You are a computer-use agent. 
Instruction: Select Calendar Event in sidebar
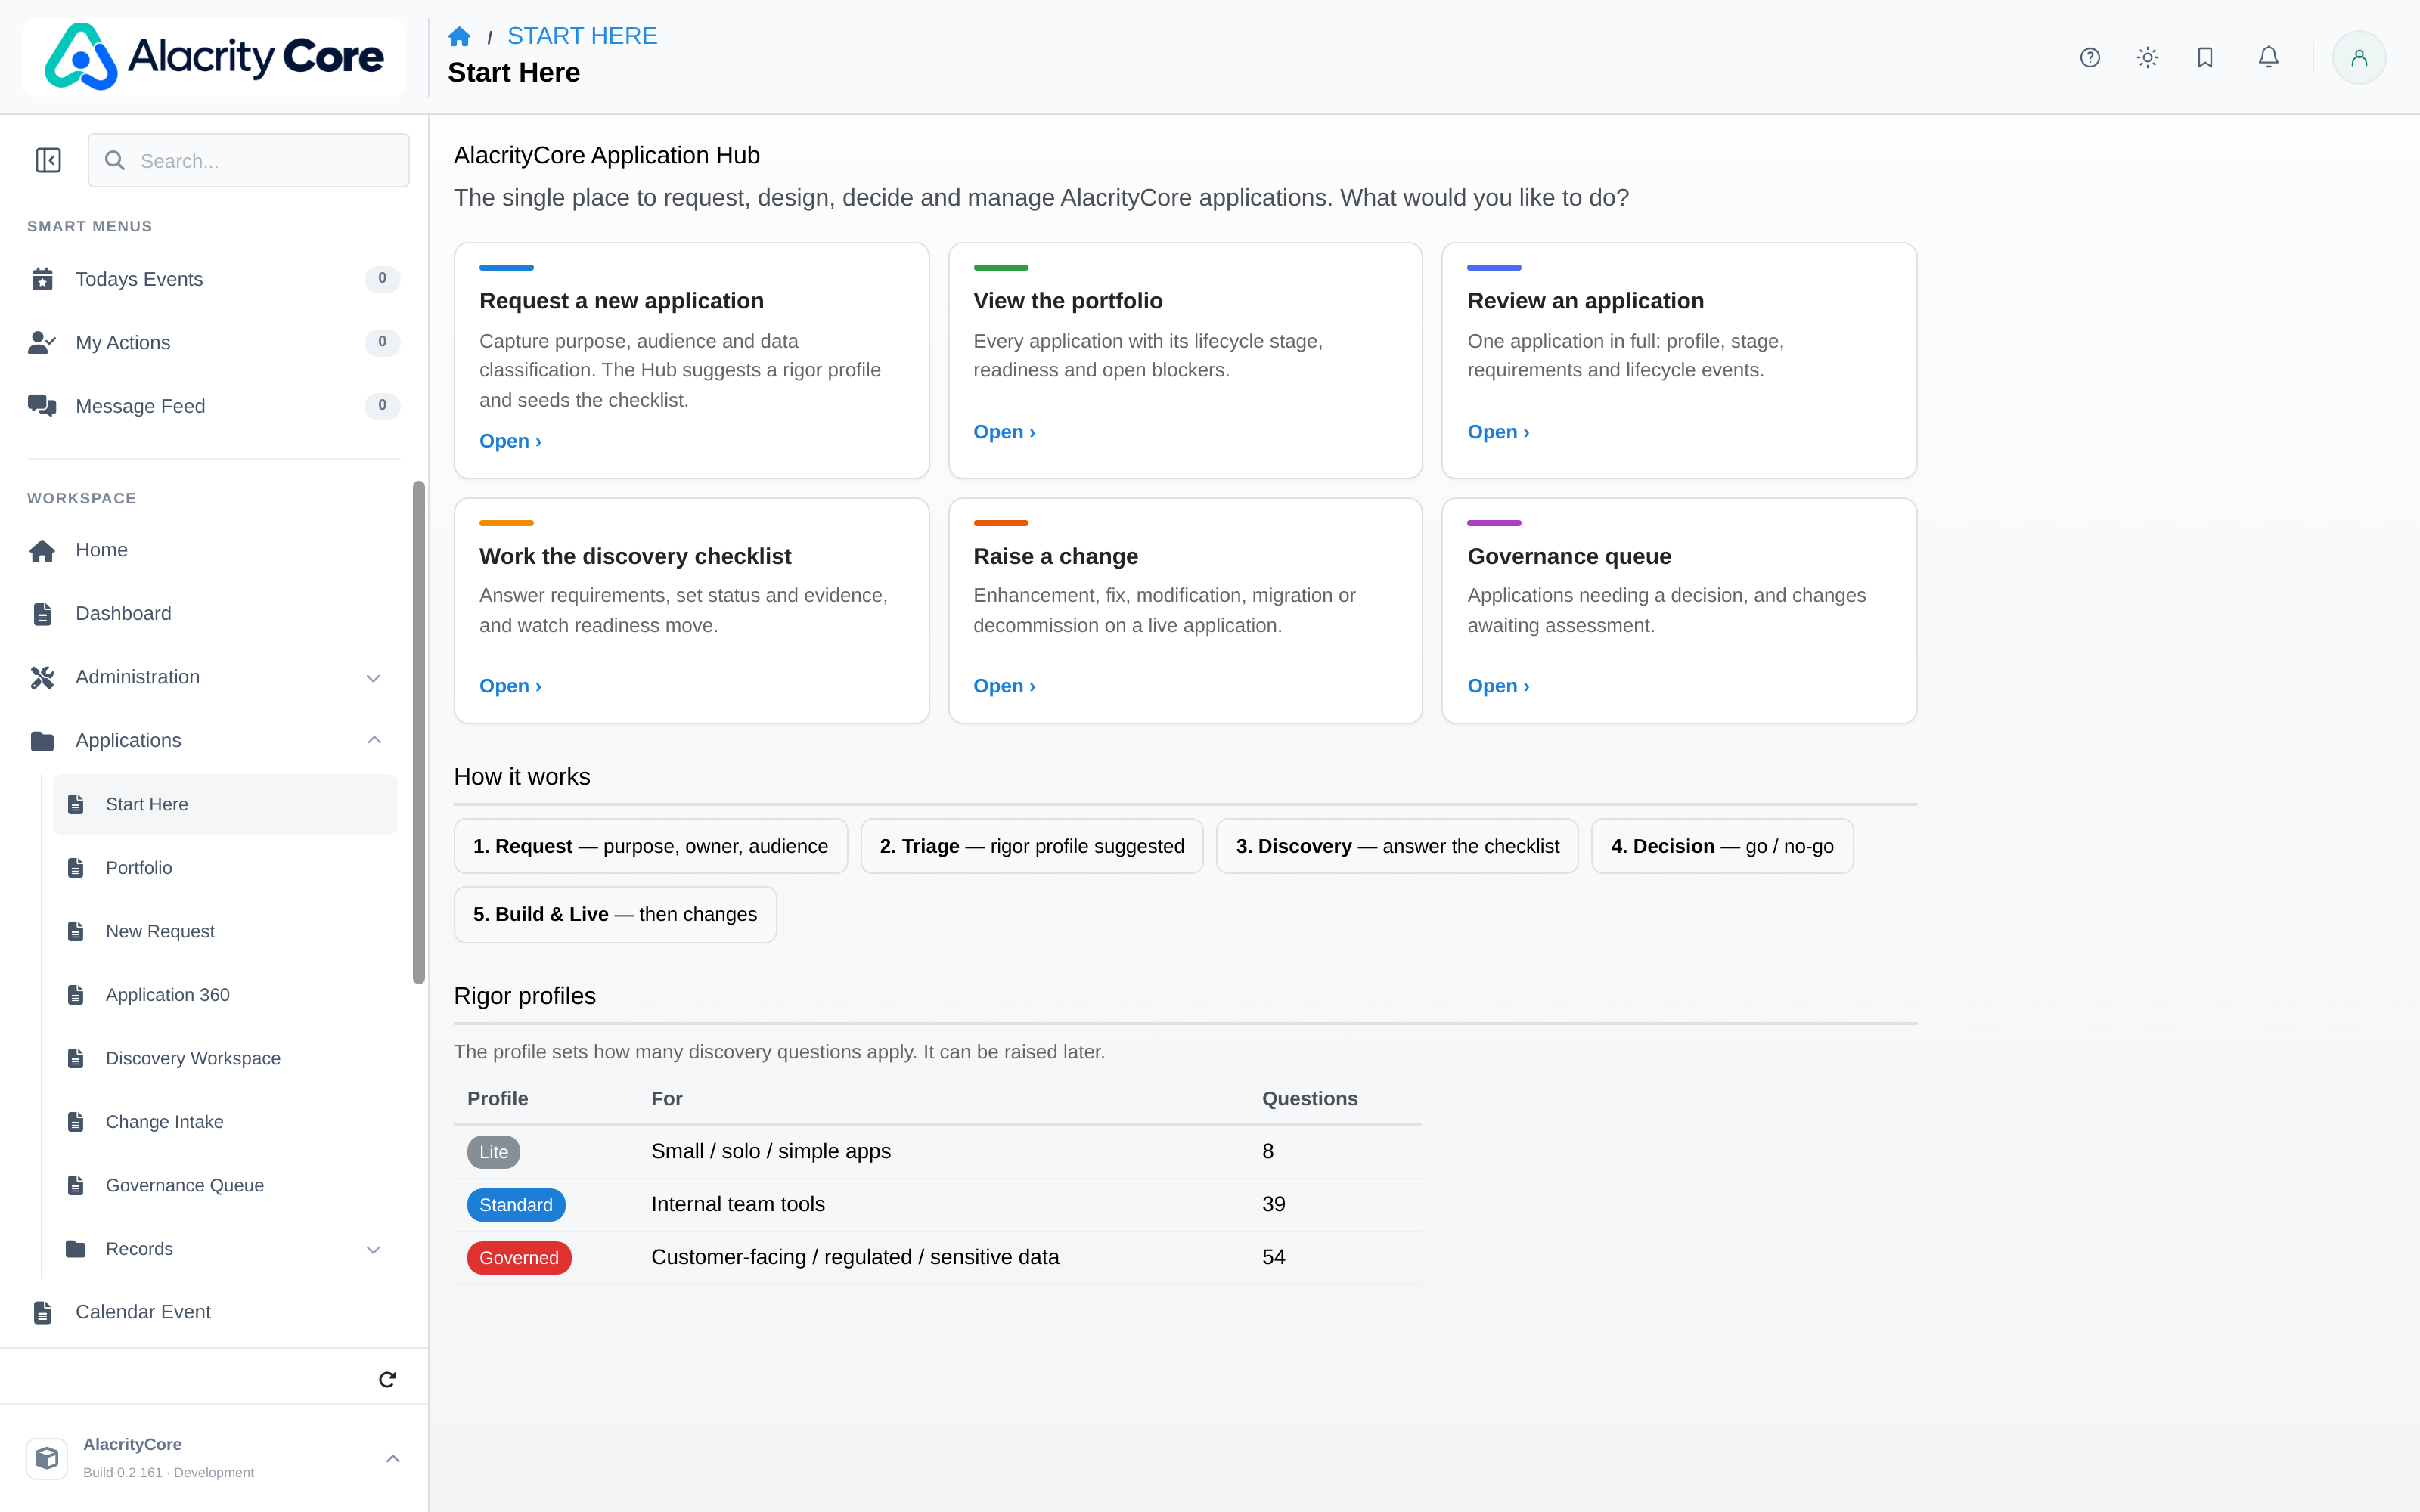tap(213, 1312)
